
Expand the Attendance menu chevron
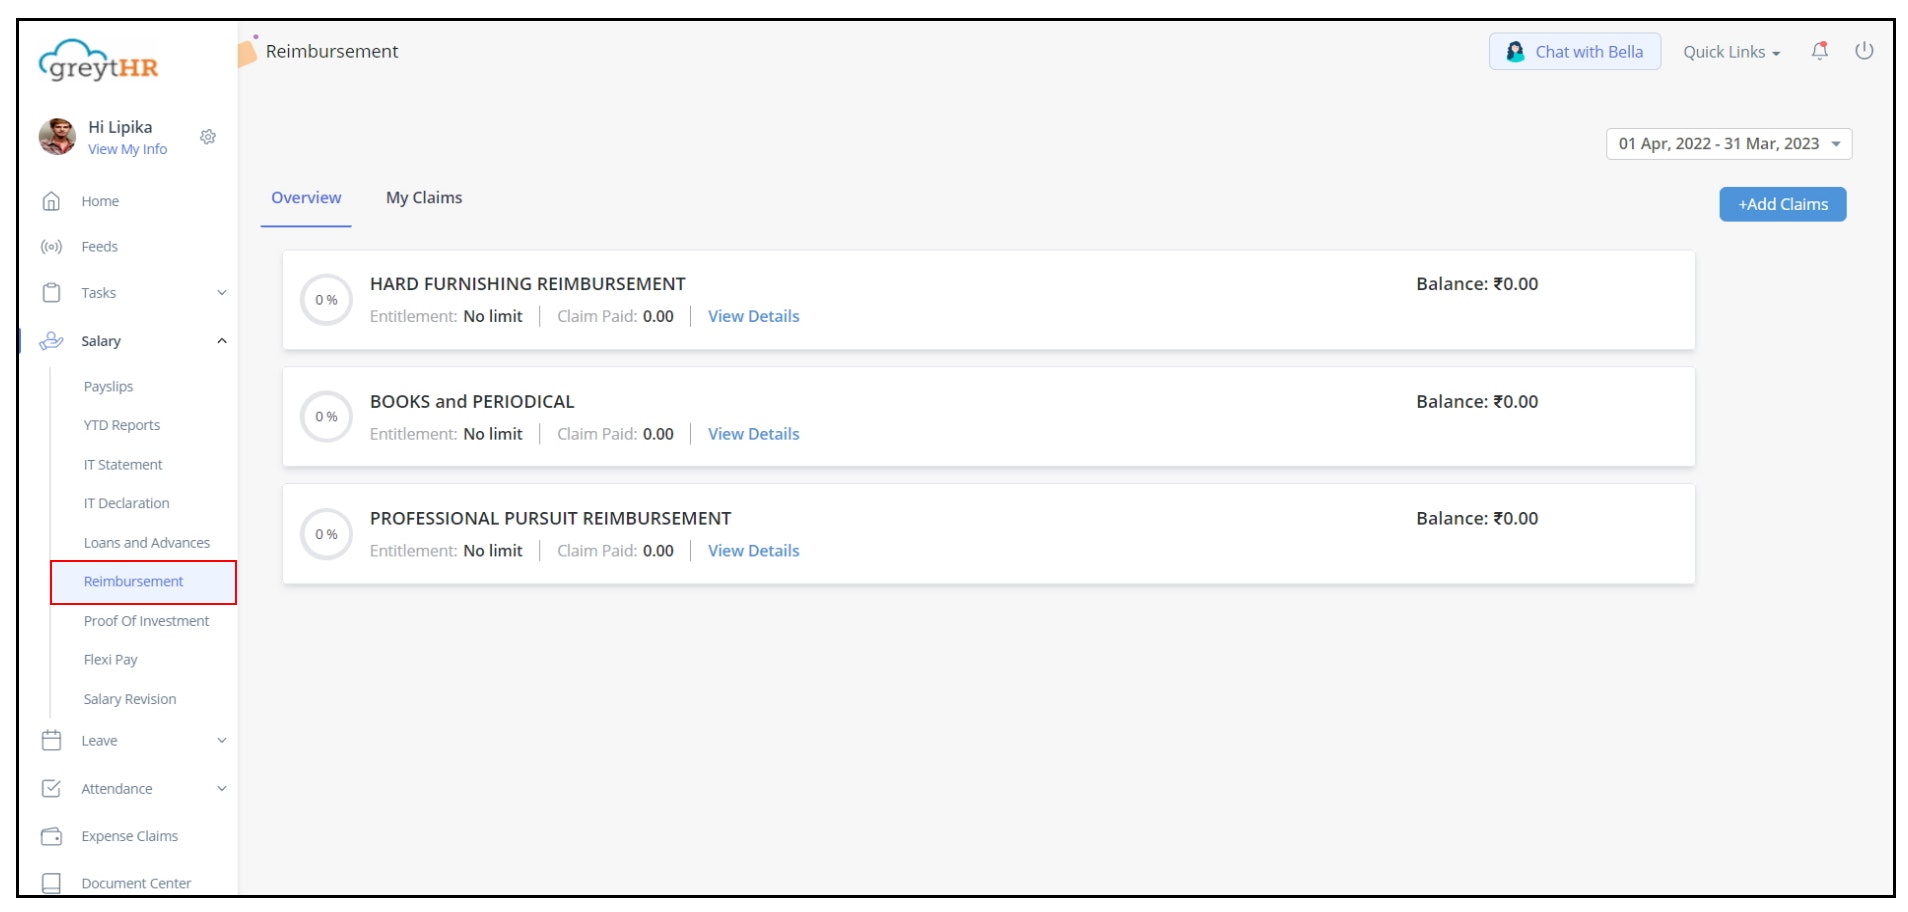coord(222,789)
